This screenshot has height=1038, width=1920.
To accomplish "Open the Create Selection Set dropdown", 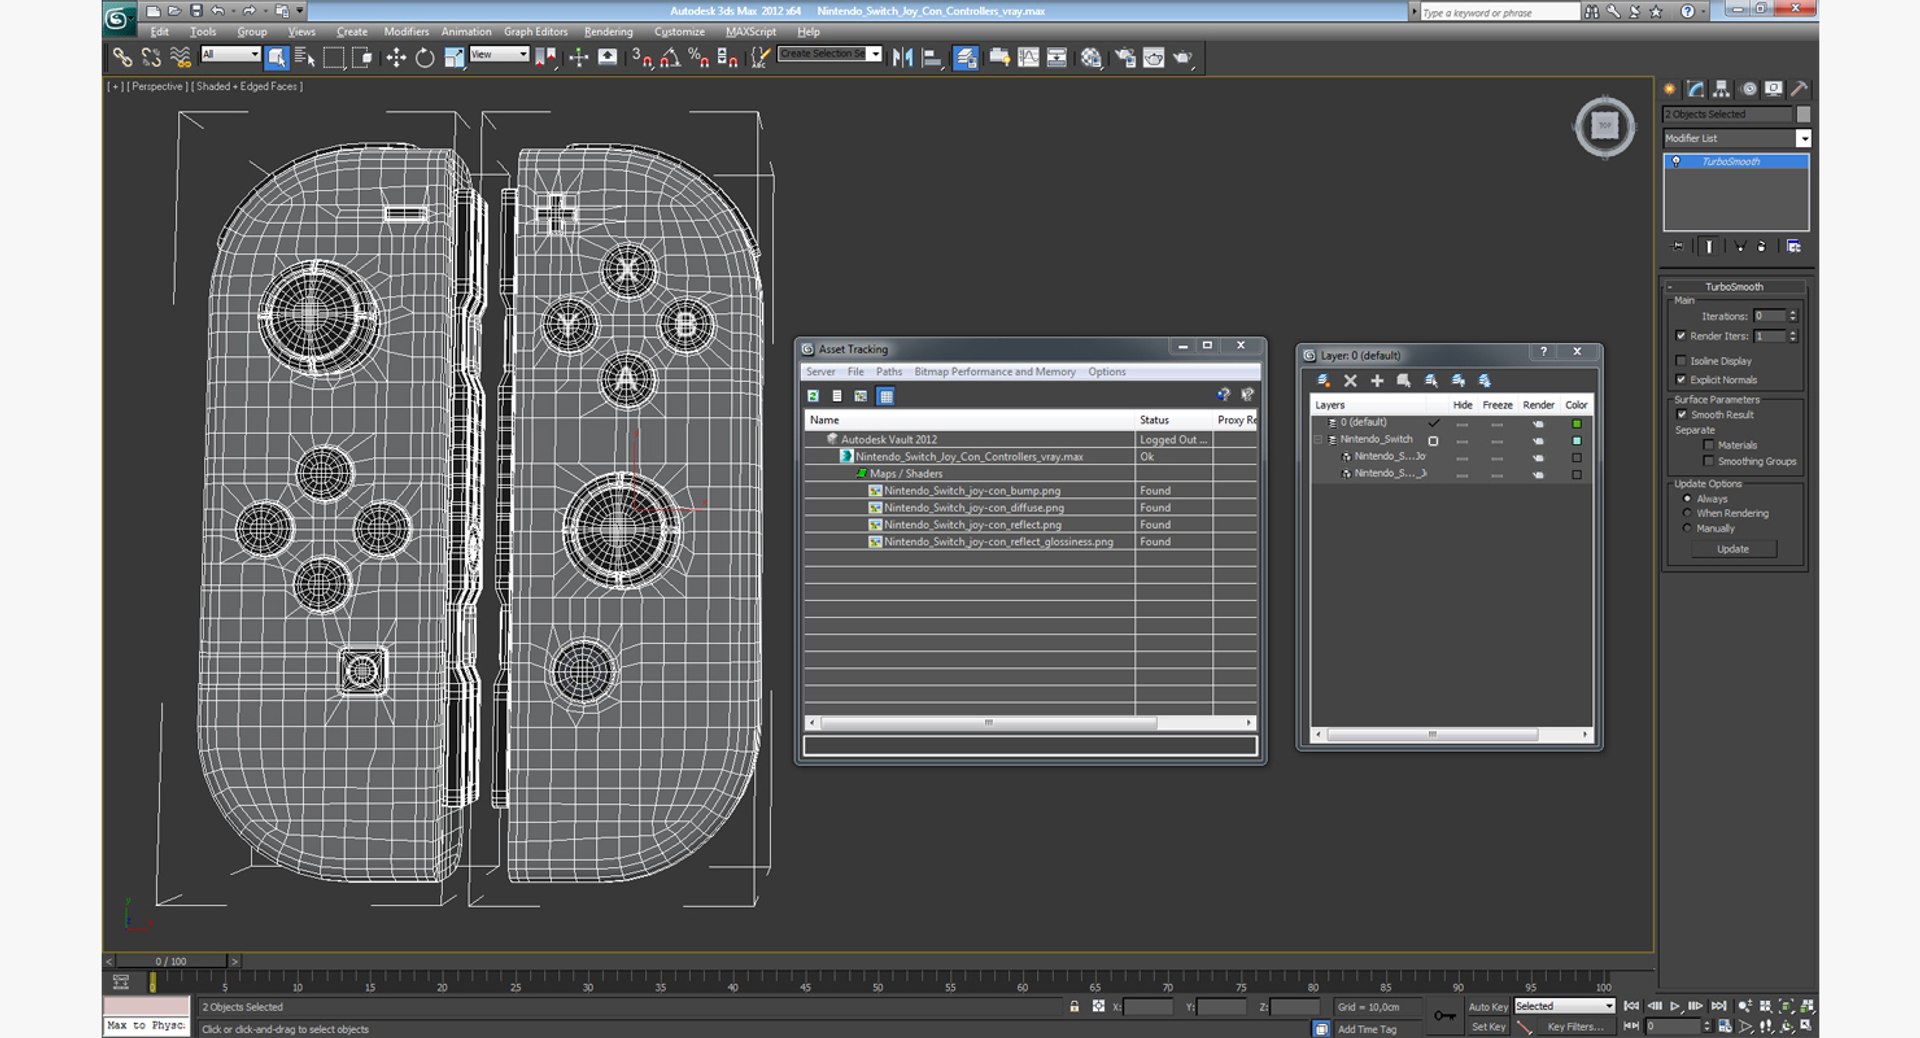I will coord(875,54).
